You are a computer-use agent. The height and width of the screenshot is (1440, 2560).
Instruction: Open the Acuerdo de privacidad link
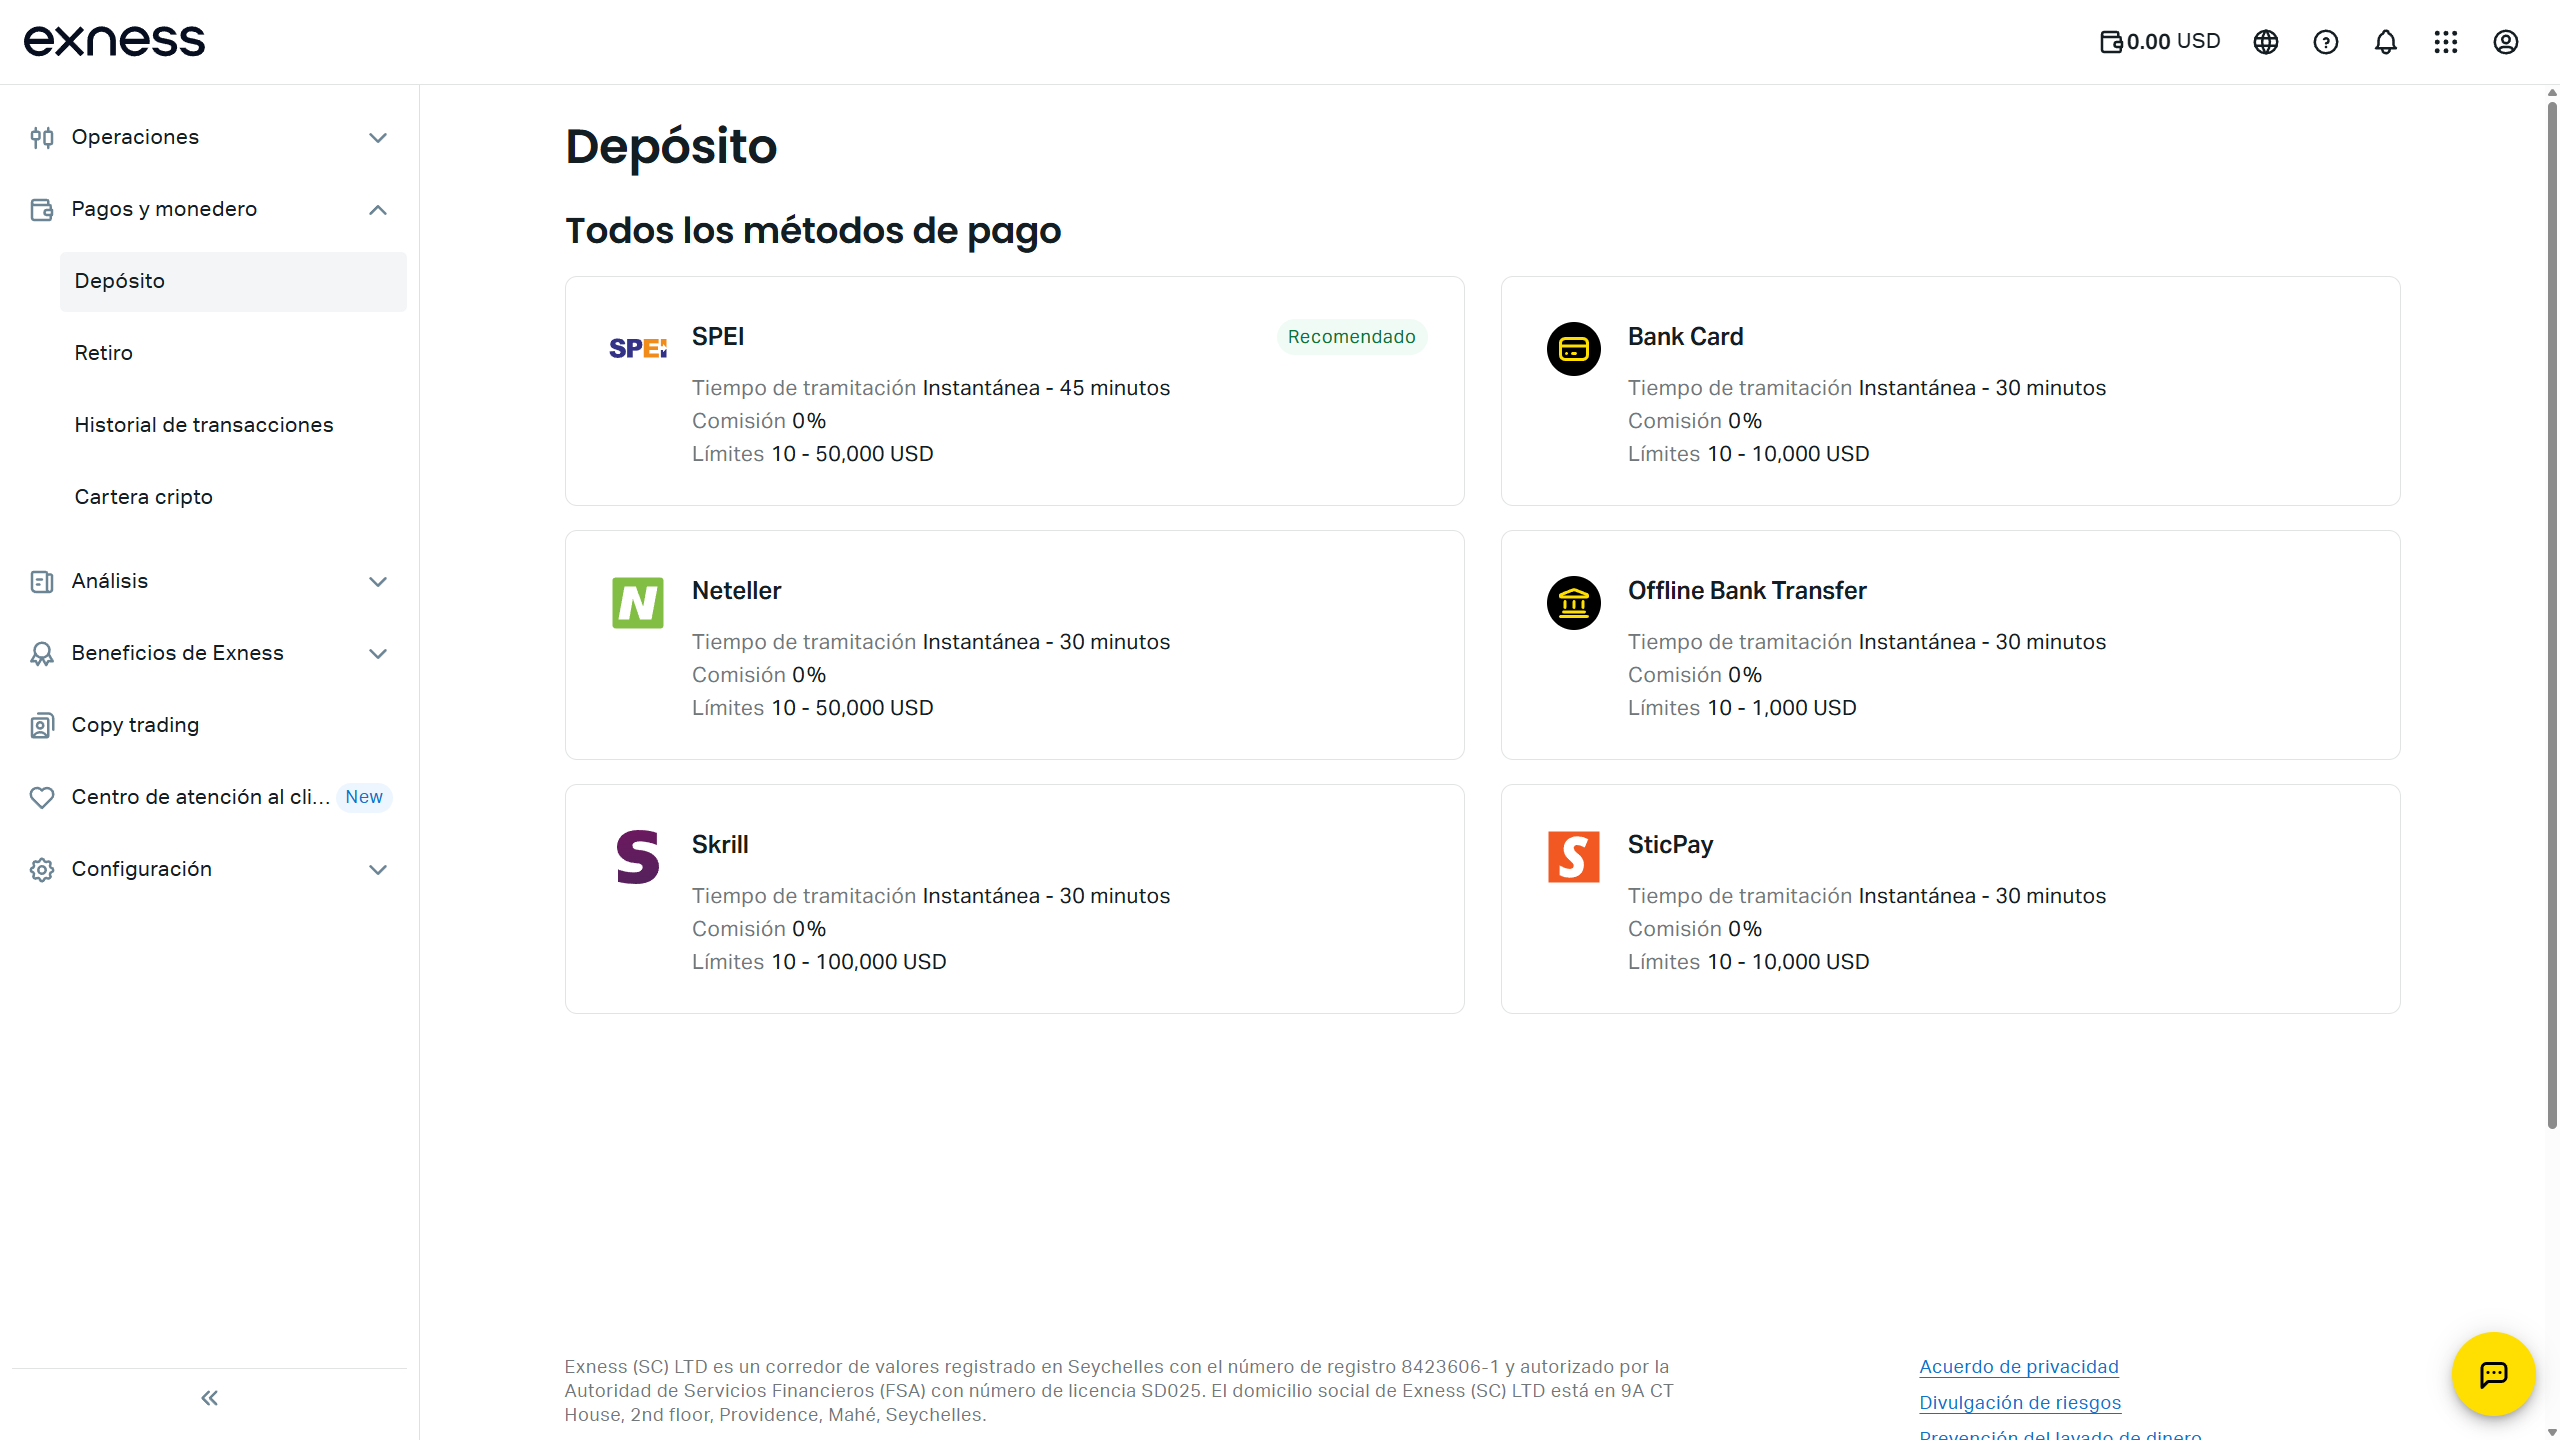[2019, 1367]
